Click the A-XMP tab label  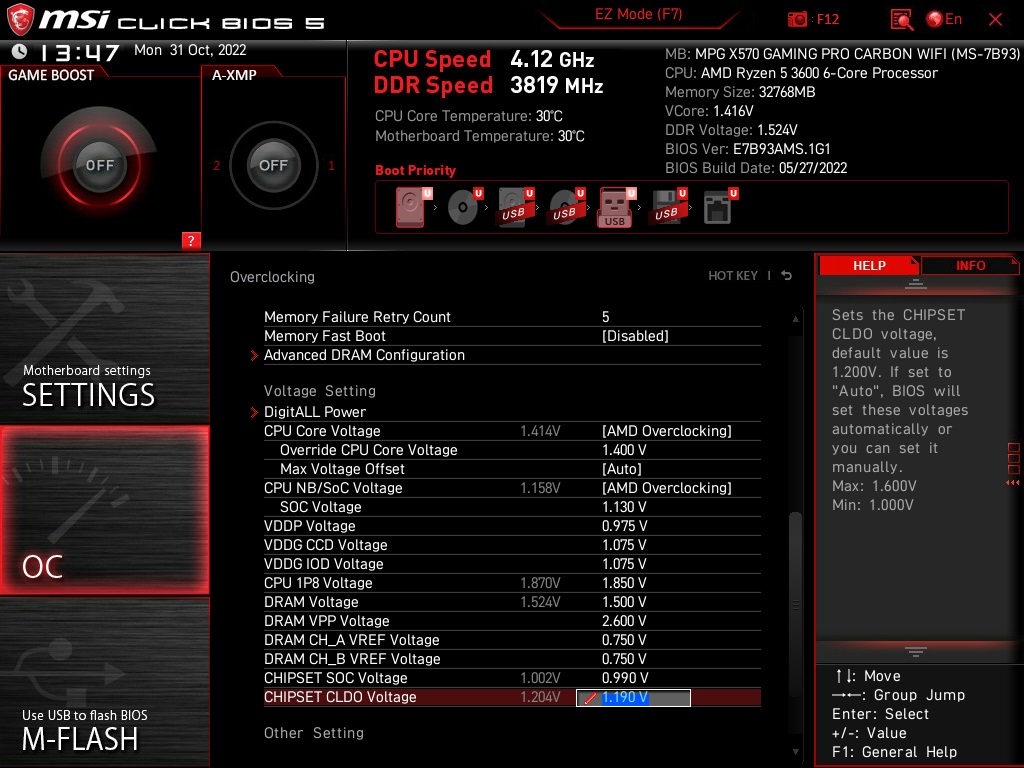[x=234, y=75]
